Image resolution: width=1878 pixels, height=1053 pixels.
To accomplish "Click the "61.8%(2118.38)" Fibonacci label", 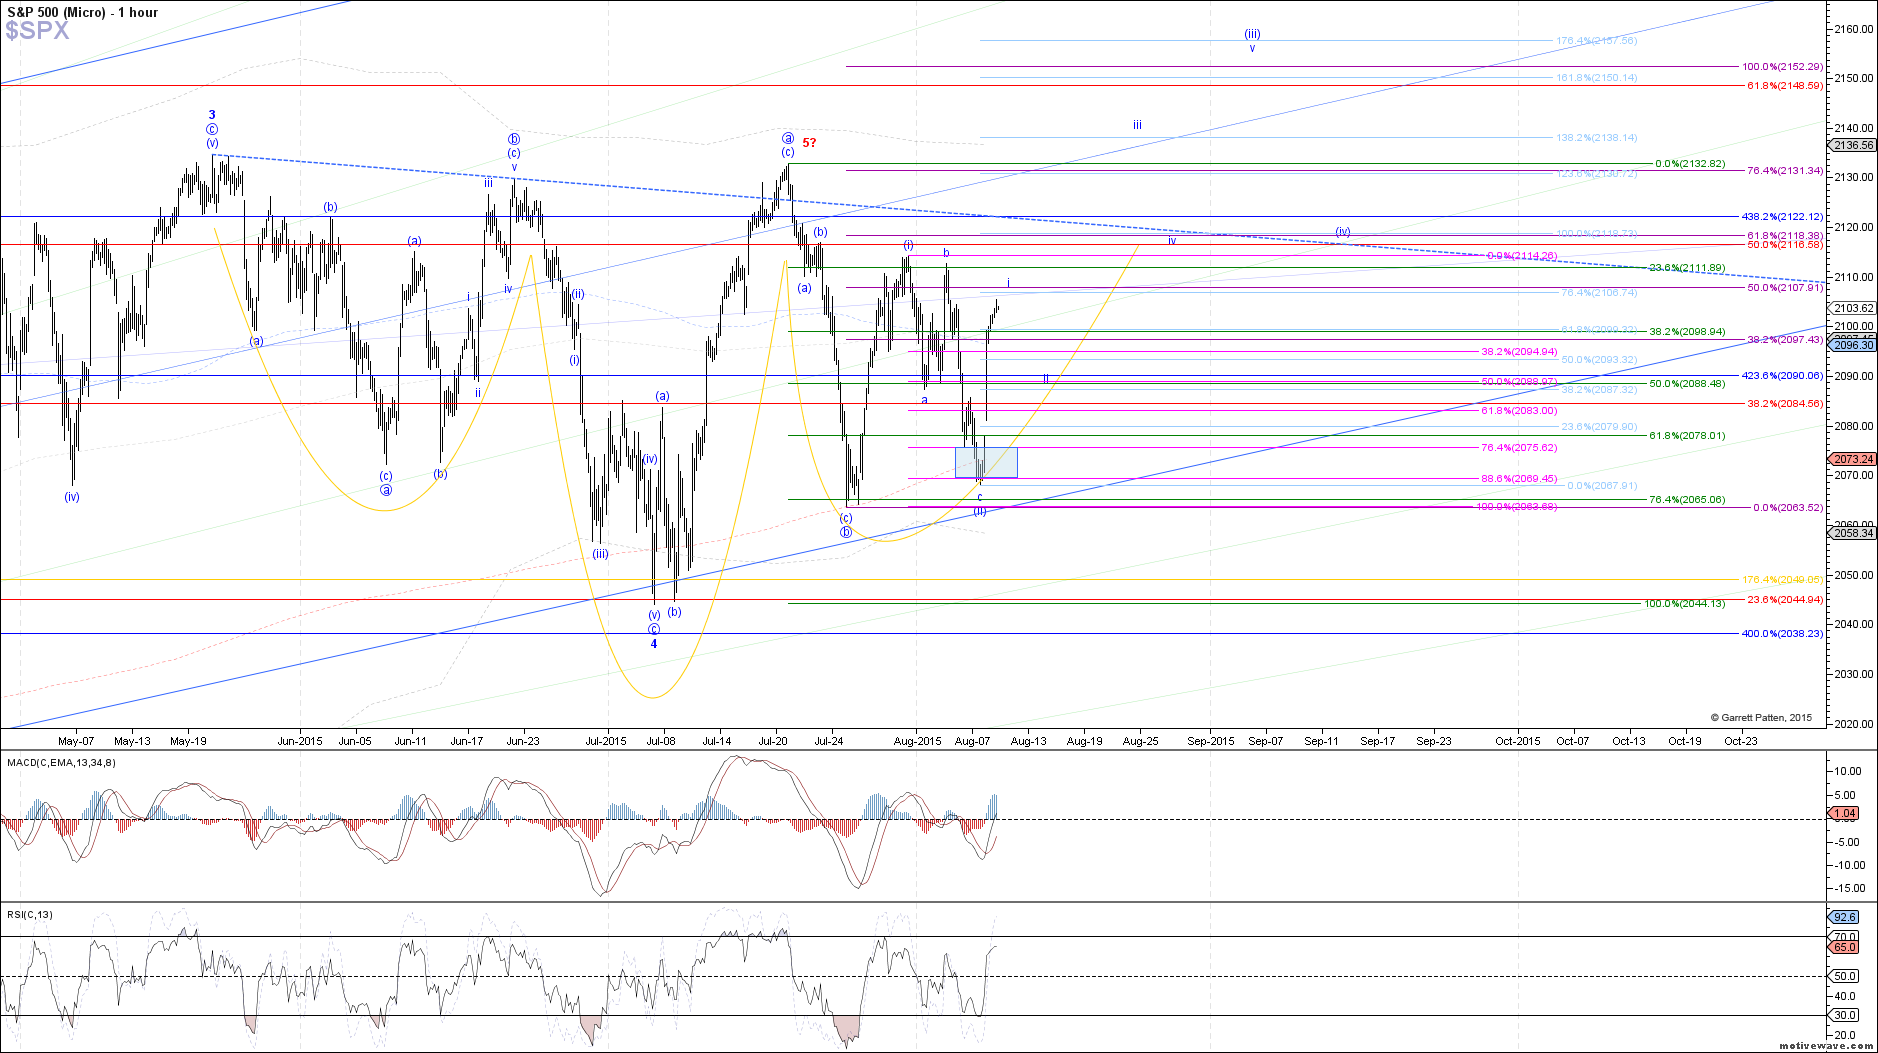I will (x=1785, y=236).
